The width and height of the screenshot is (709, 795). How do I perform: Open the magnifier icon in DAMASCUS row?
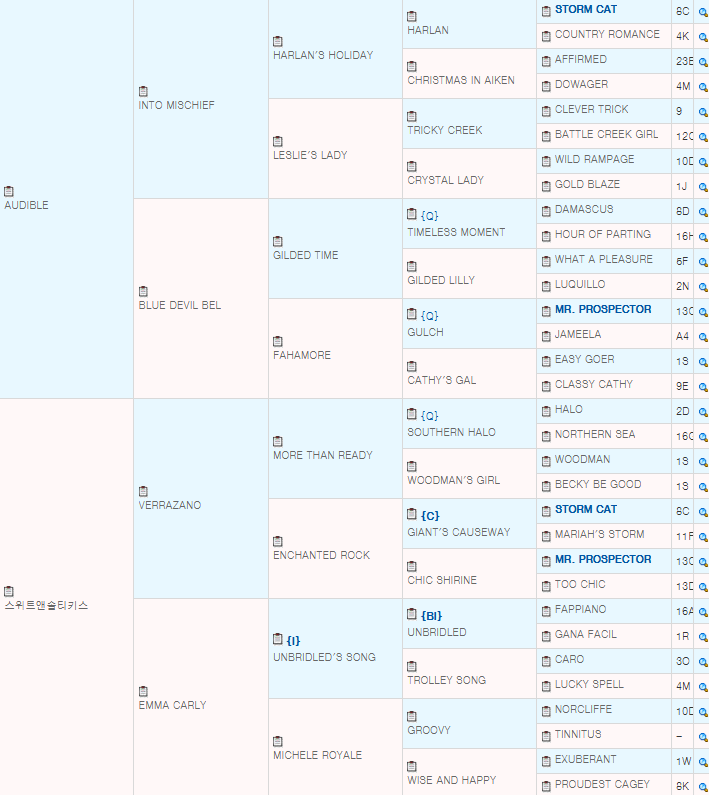(703, 212)
